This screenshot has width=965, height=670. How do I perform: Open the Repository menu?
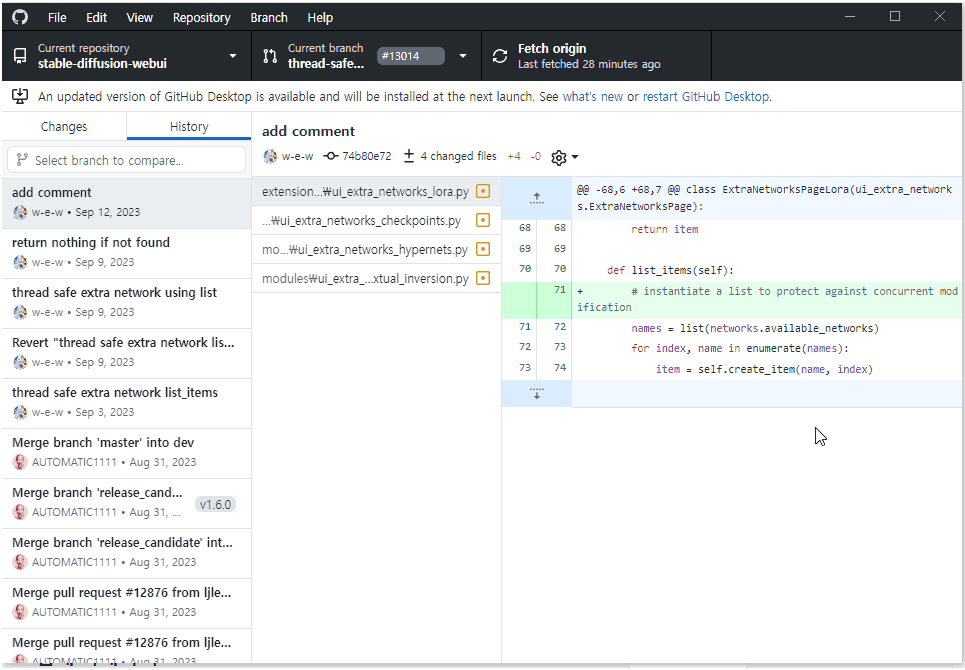(201, 18)
